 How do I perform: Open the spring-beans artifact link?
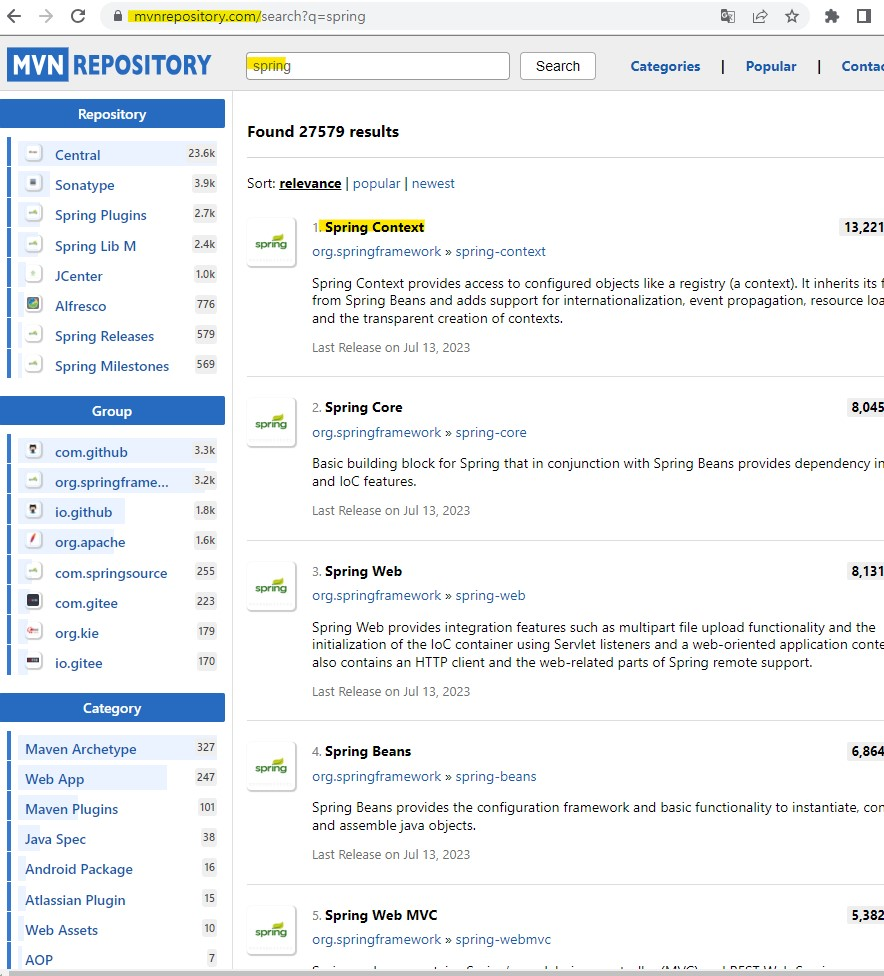(x=496, y=777)
